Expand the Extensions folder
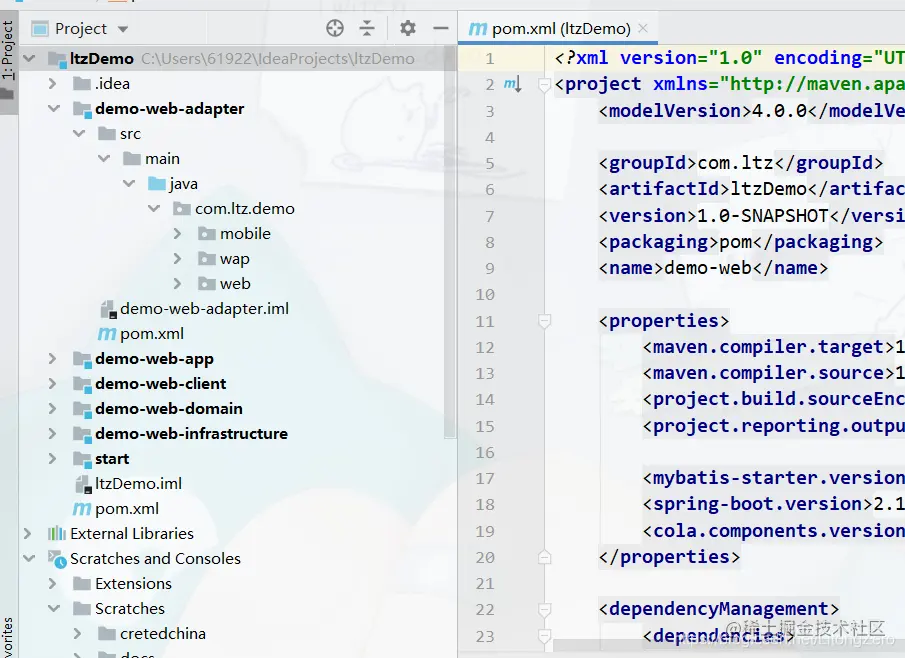The height and width of the screenshot is (658, 905). click(x=53, y=584)
